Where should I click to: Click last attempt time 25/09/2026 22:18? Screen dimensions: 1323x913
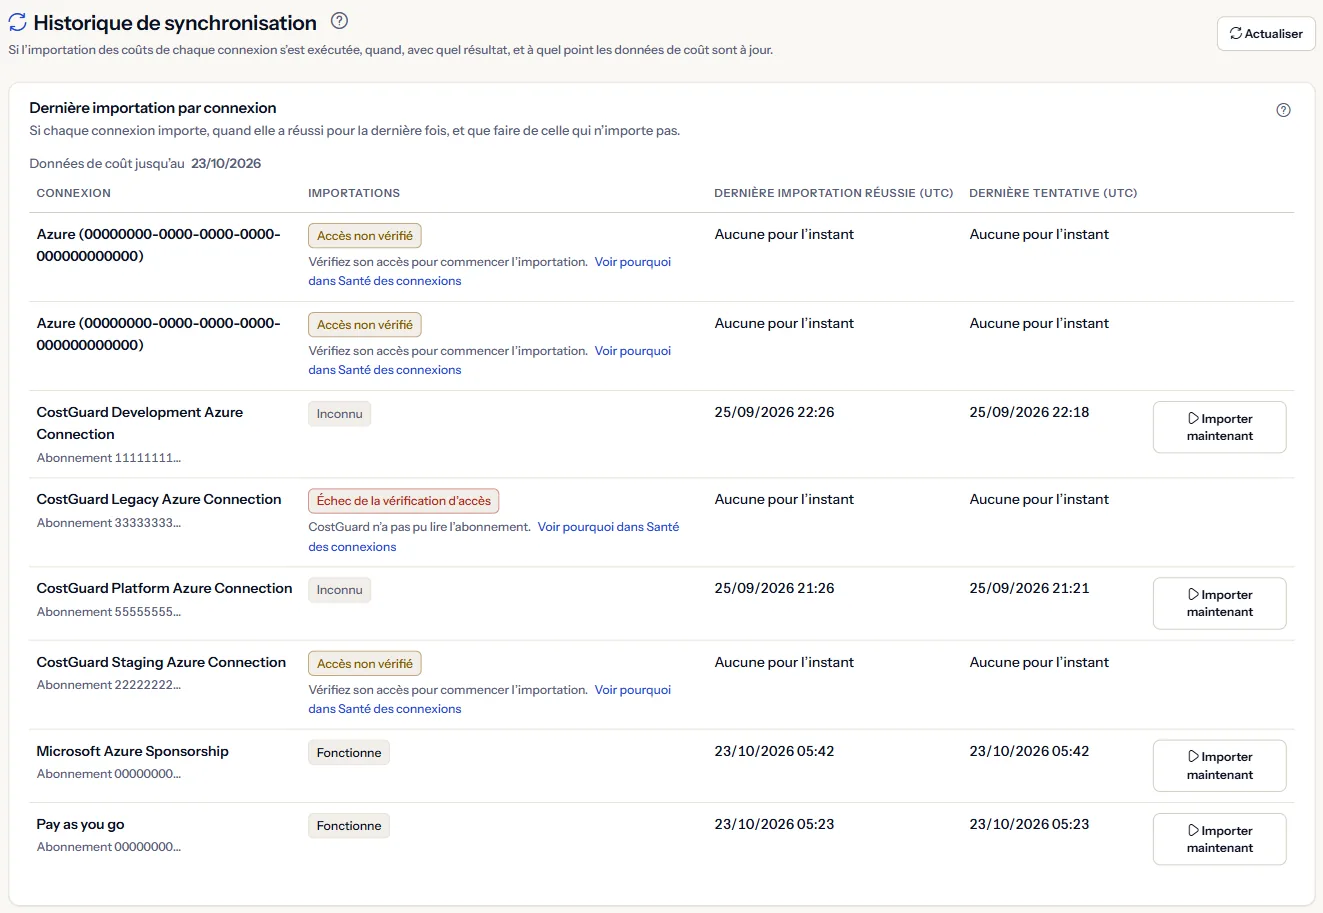(x=1029, y=412)
